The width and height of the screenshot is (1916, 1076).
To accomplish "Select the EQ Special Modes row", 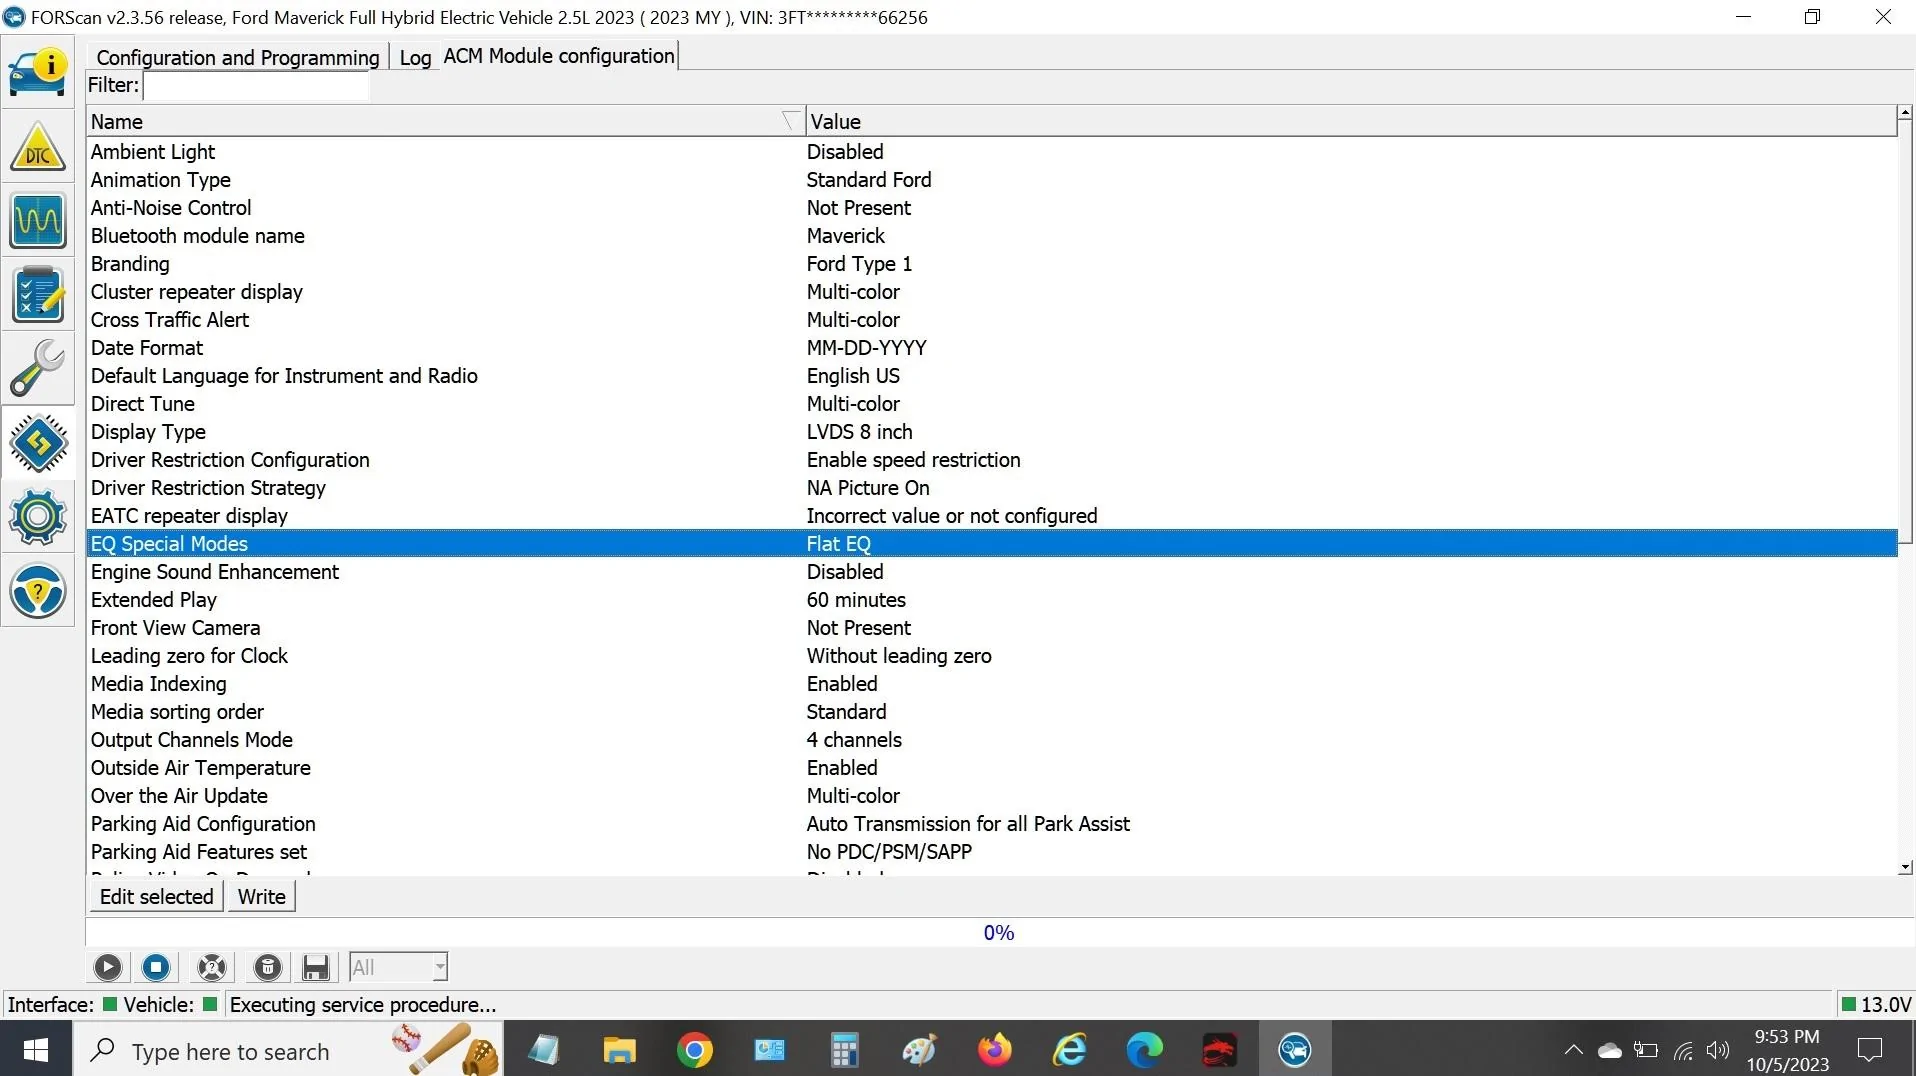I will click(992, 544).
